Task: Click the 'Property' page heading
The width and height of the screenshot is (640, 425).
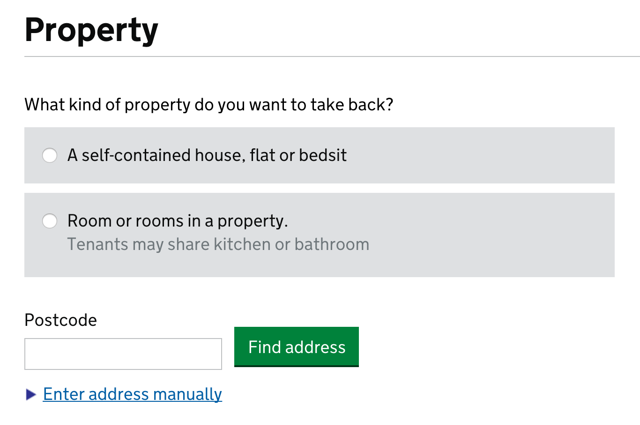Action: tap(91, 30)
